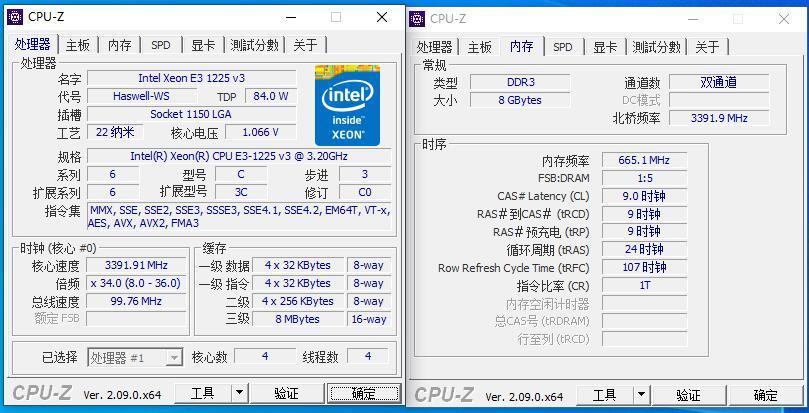Expand the 处理器 #1 selection dropdown
The height and width of the screenshot is (413, 809).
tap(135, 357)
